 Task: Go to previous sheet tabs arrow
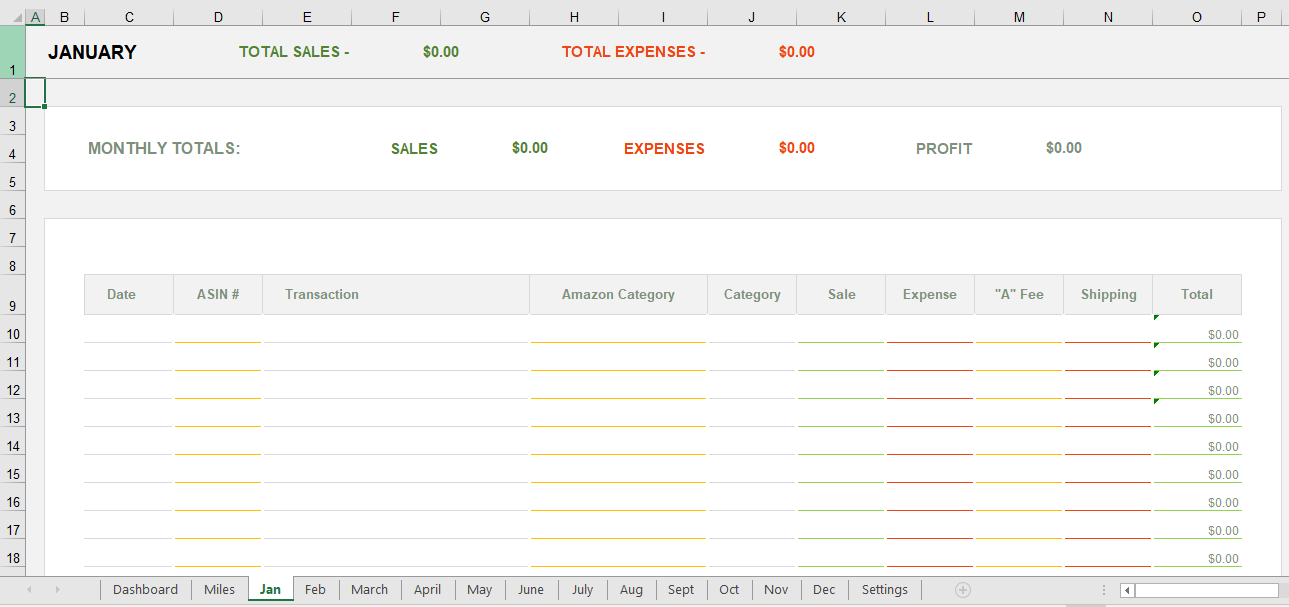(x=29, y=590)
